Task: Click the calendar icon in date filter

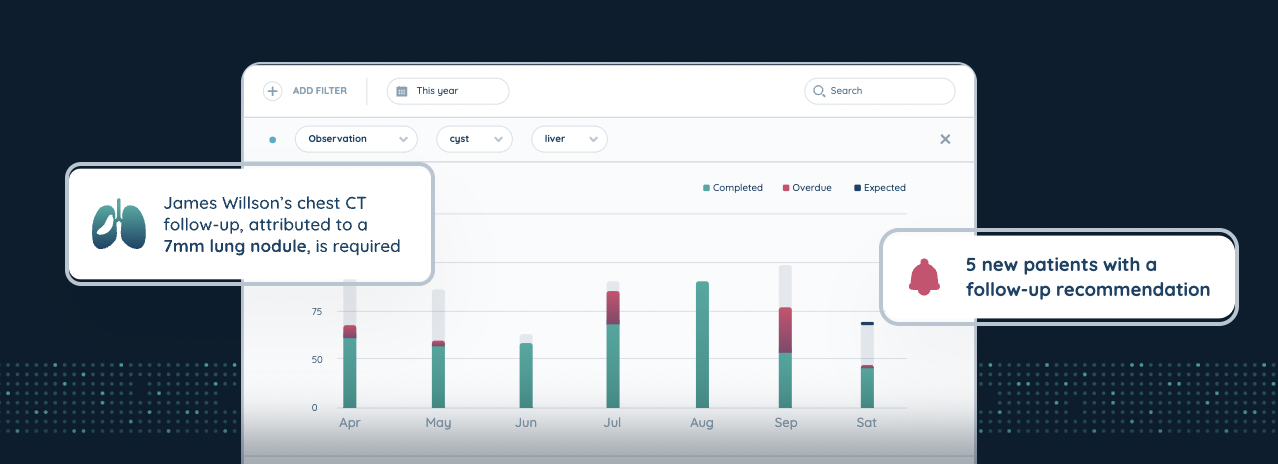Action: [x=402, y=91]
